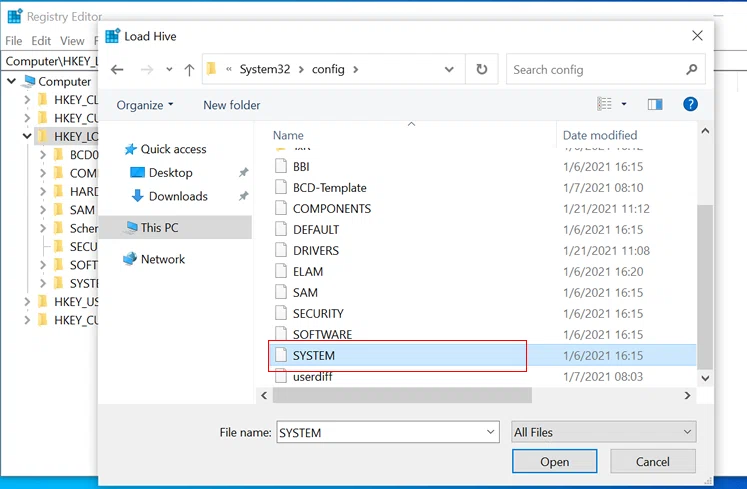Refresh the config folder listing
The image size is (747, 489).
pyautogui.click(x=482, y=70)
